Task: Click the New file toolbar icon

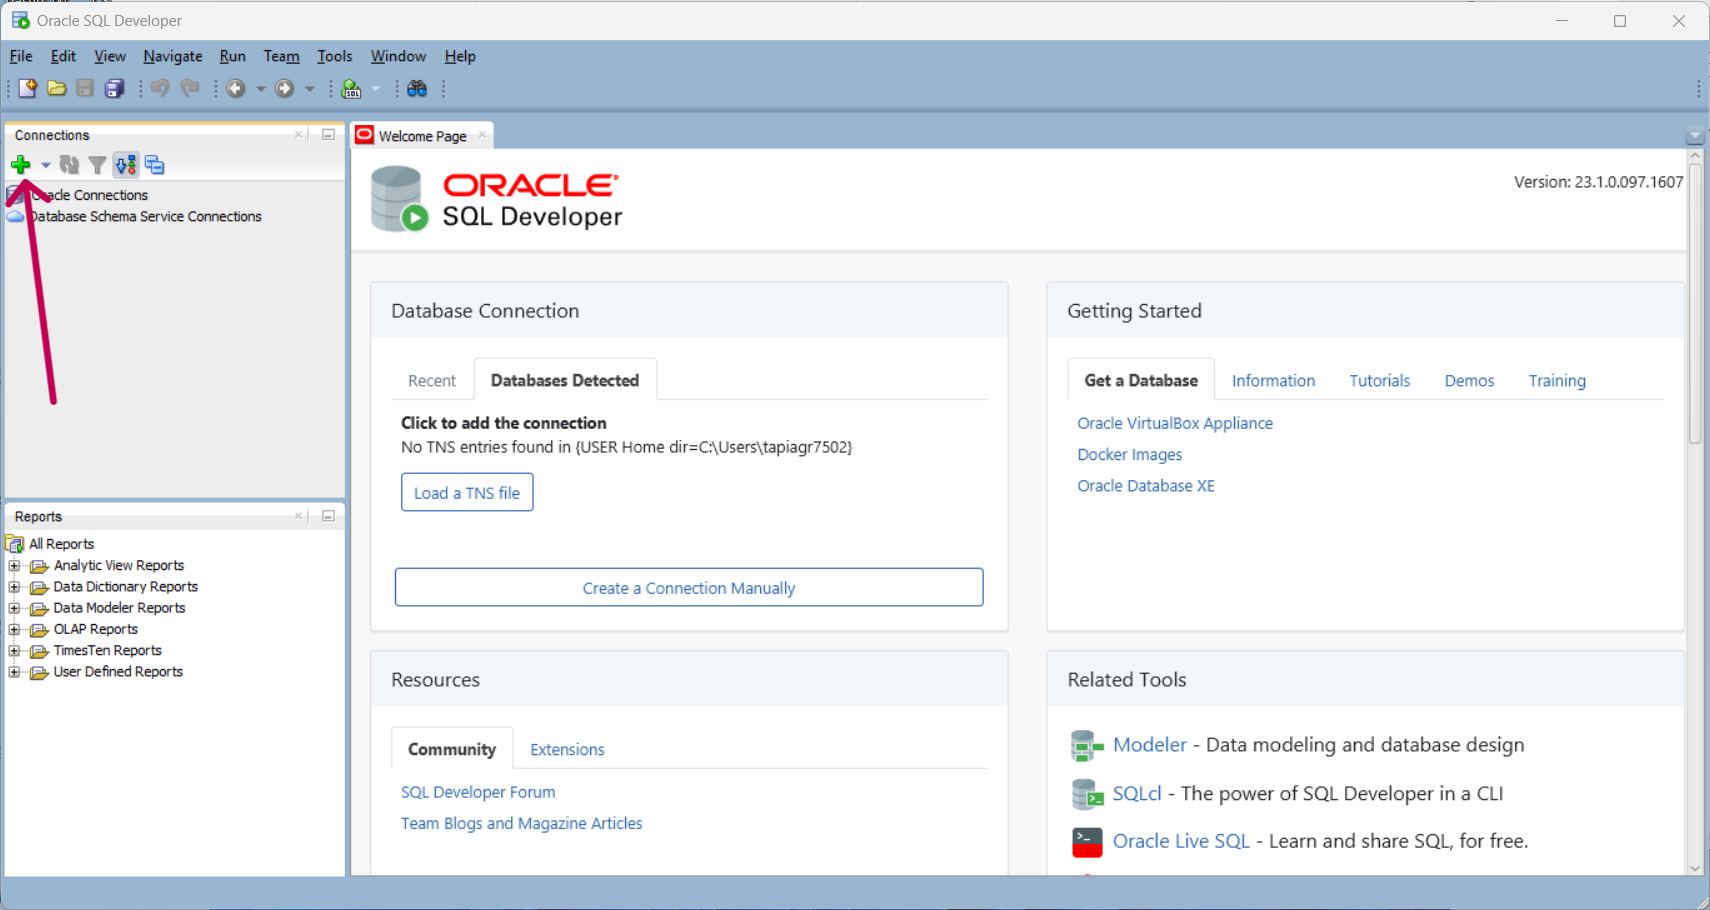Action: point(27,89)
